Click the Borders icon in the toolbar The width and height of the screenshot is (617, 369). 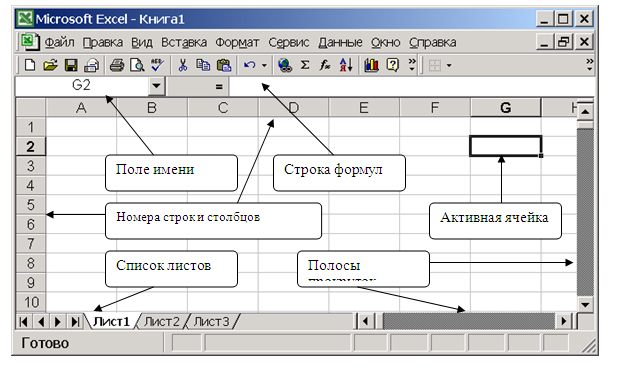[x=434, y=65]
